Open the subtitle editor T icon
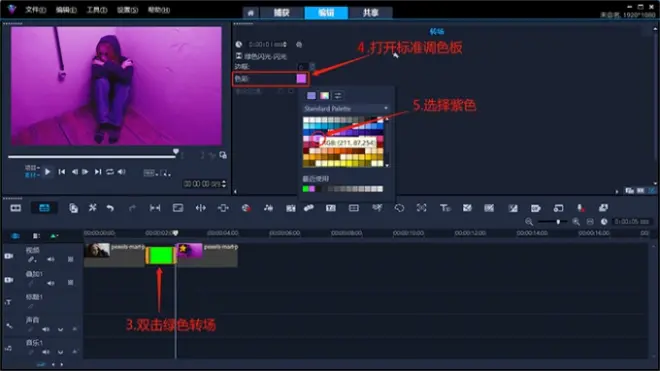Viewport: 660px width, 371px height. [331, 208]
